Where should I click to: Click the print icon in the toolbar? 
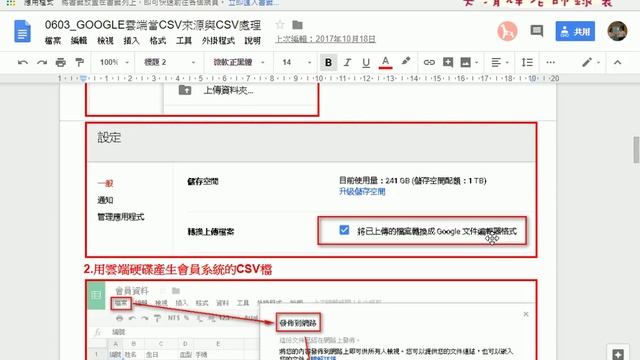(60, 62)
